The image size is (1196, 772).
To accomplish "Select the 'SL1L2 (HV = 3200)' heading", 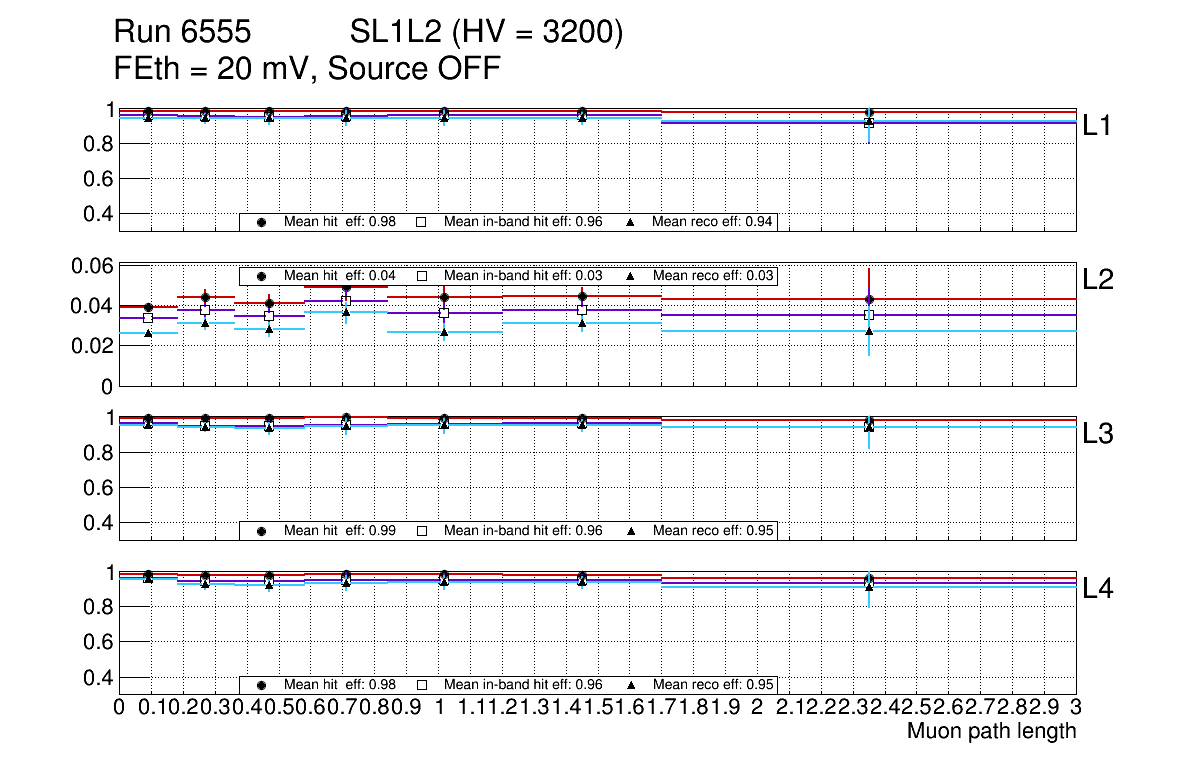I will click(x=486, y=34).
